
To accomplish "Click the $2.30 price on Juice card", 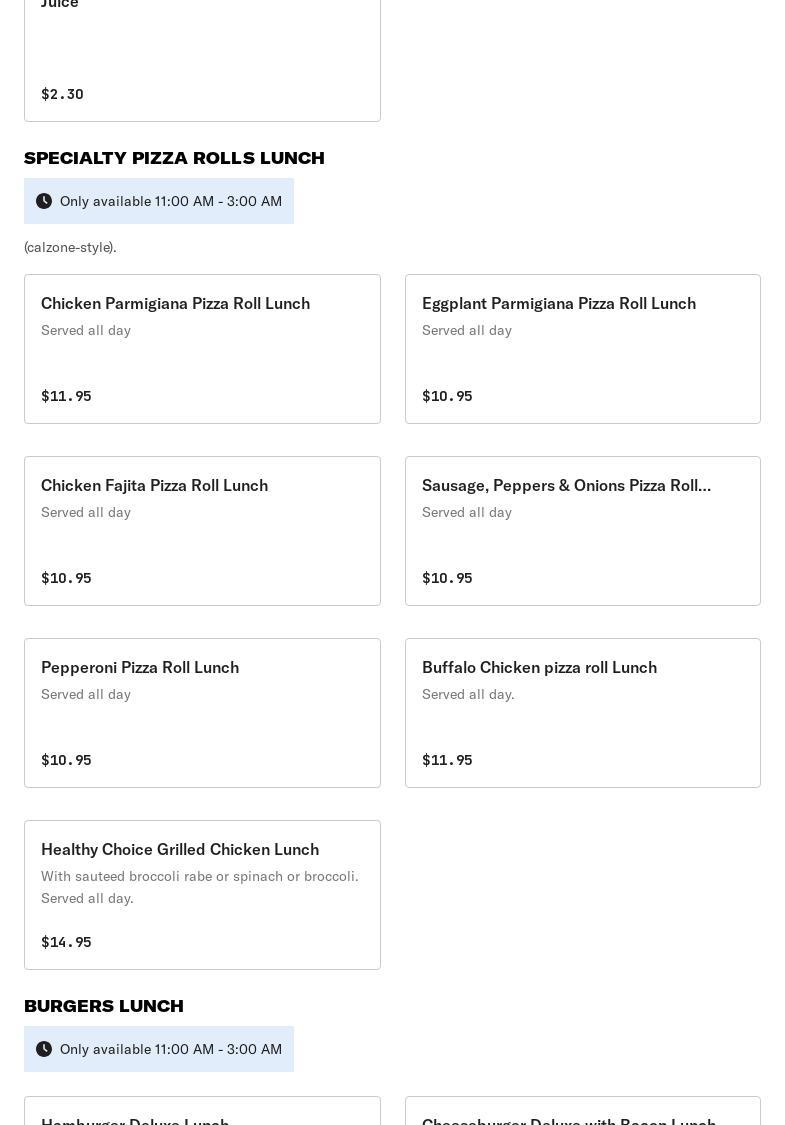I will (62, 94).
